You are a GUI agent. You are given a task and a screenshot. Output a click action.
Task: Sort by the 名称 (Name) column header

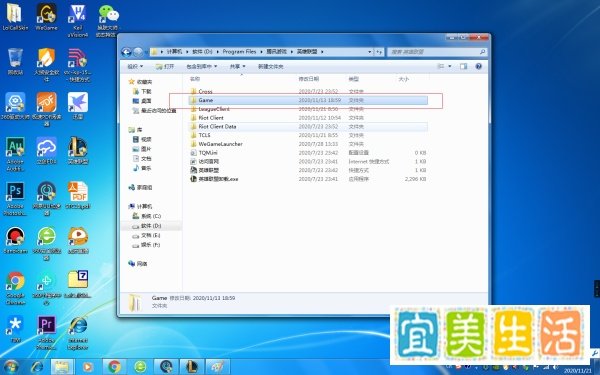195,79
